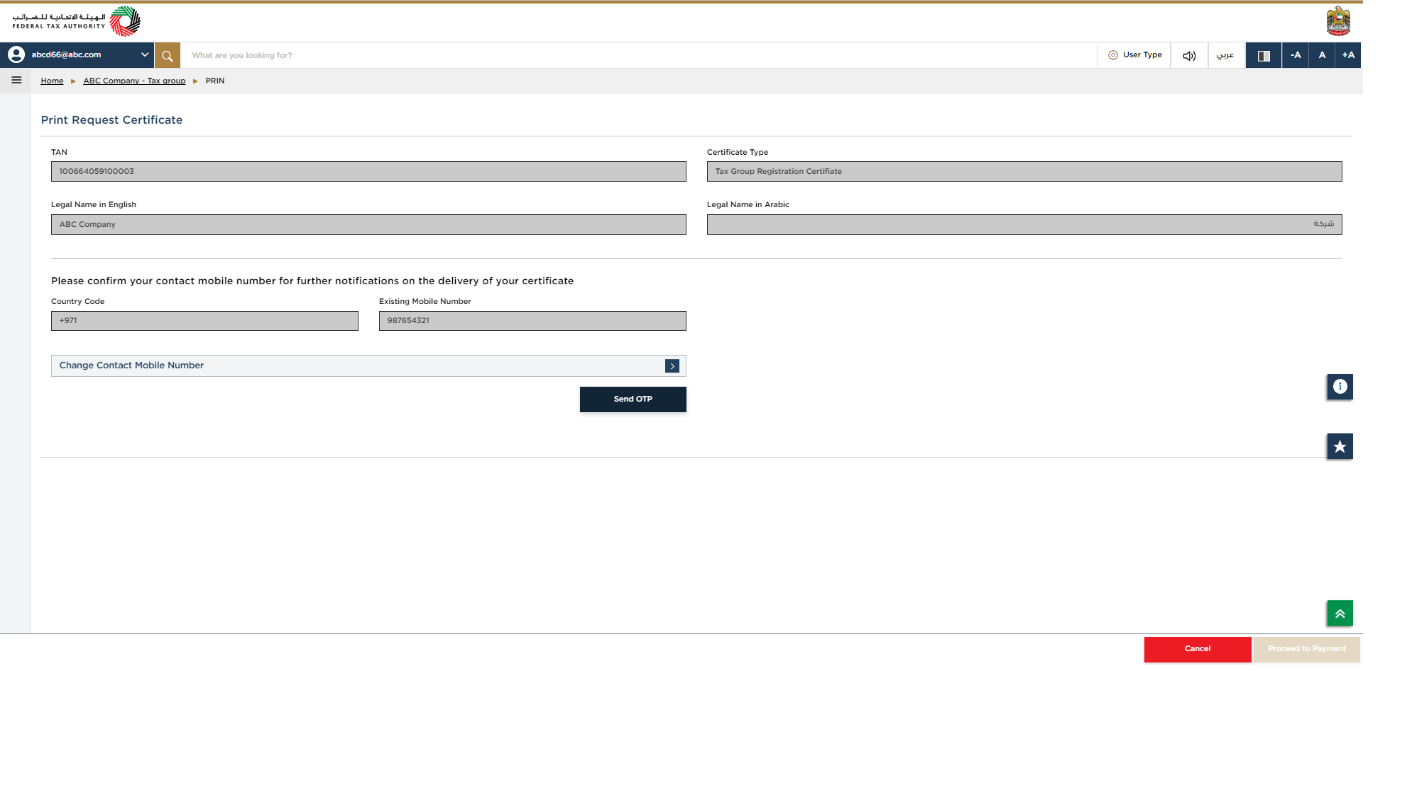Click the user profile avatar icon
Viewport: 1414px width, 801px height.
tap(16, 55)
